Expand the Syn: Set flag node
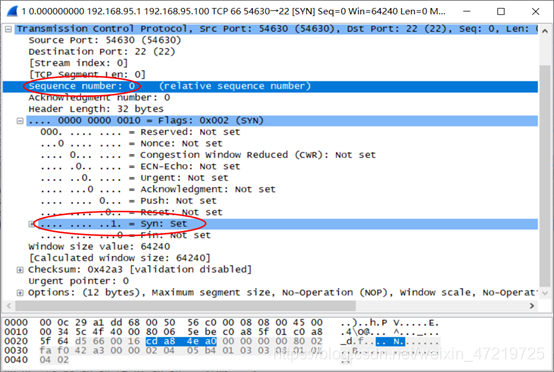Screen dimensions: 554x372 click(32, 224)
